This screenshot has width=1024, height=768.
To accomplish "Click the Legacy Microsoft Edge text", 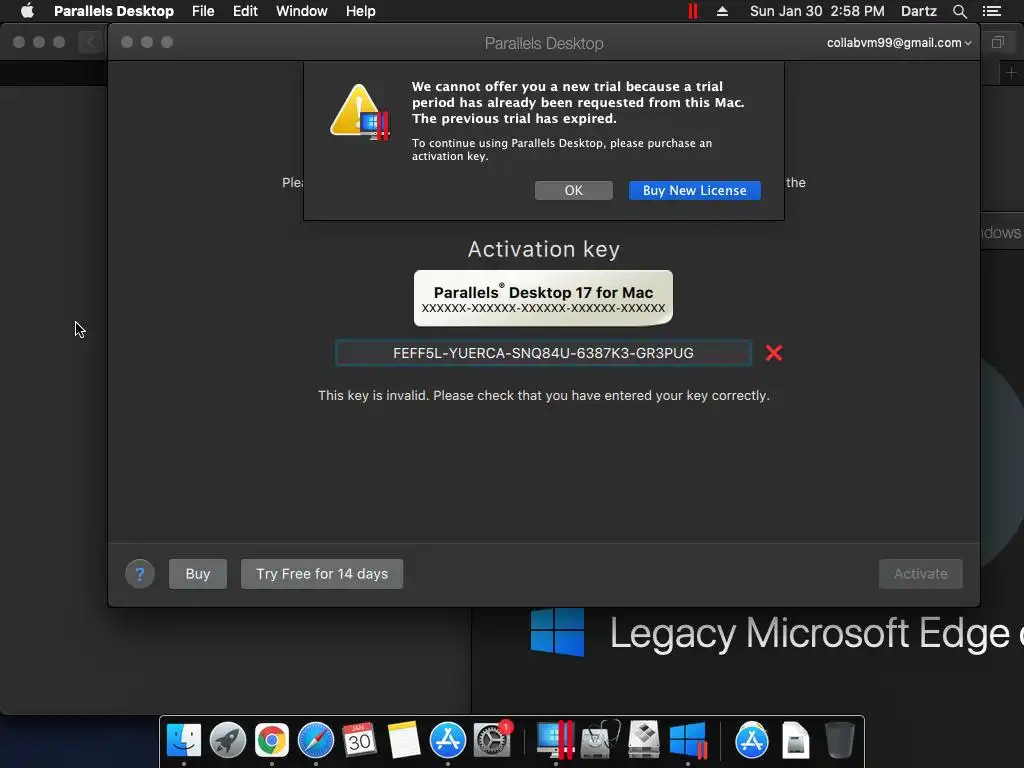I will point(816,633).
